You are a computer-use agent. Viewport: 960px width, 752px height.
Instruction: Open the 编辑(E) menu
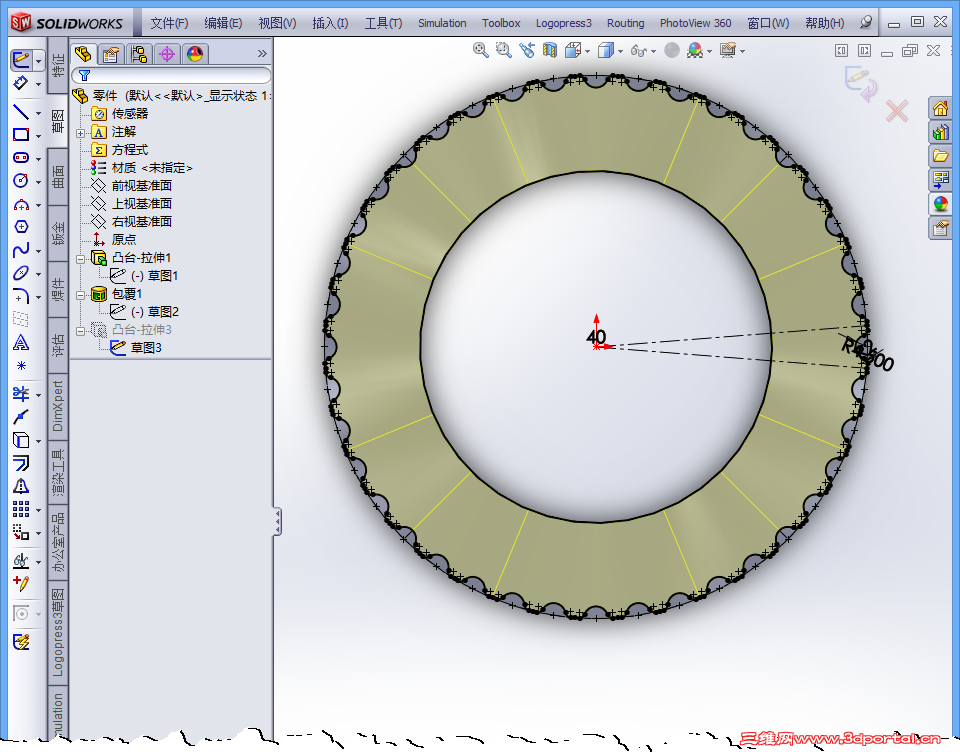(223, 23)
